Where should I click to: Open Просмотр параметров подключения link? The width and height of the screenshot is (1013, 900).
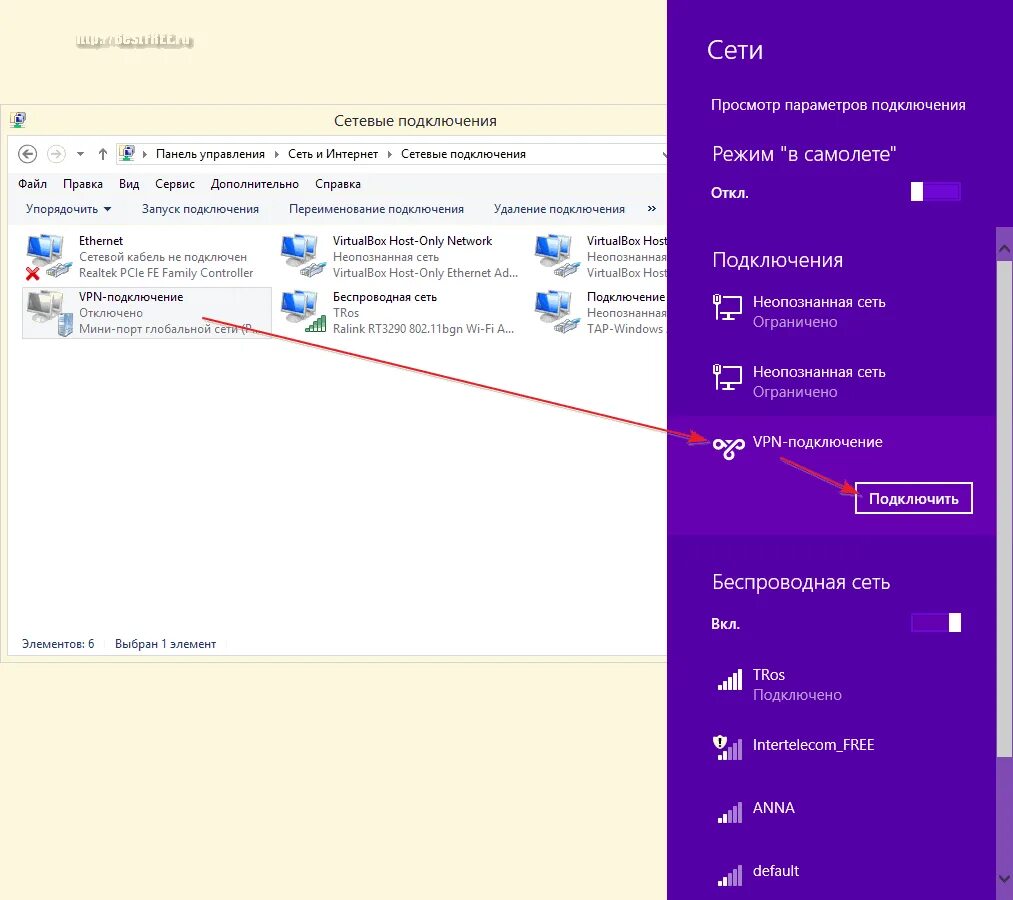838,105
